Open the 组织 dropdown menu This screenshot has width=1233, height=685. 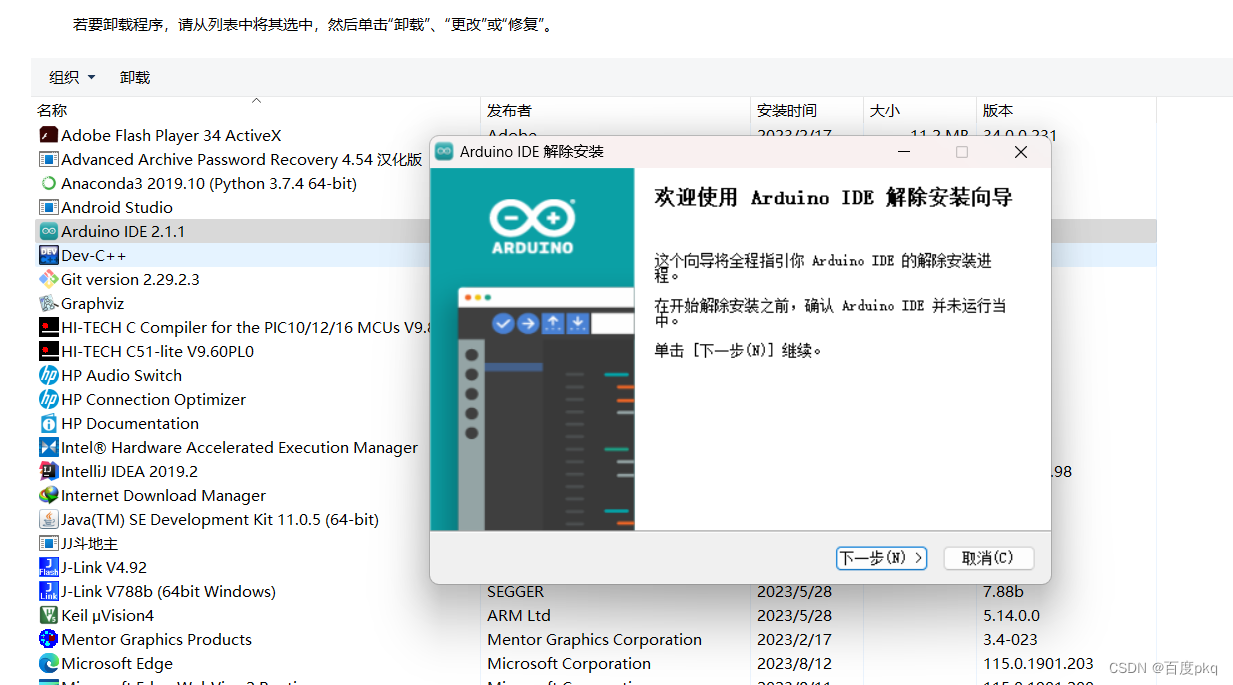point(72,77)
